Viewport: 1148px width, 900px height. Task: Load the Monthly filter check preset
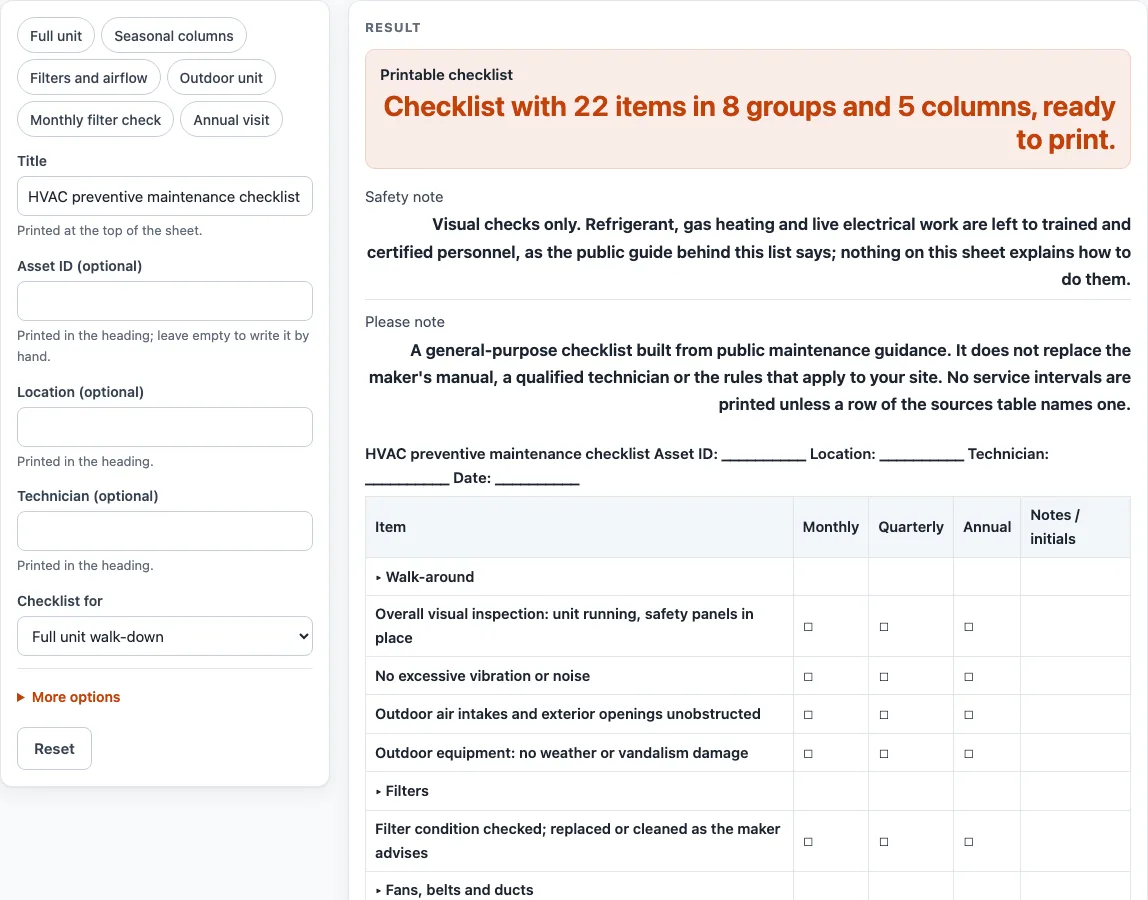tap(95, 119)
